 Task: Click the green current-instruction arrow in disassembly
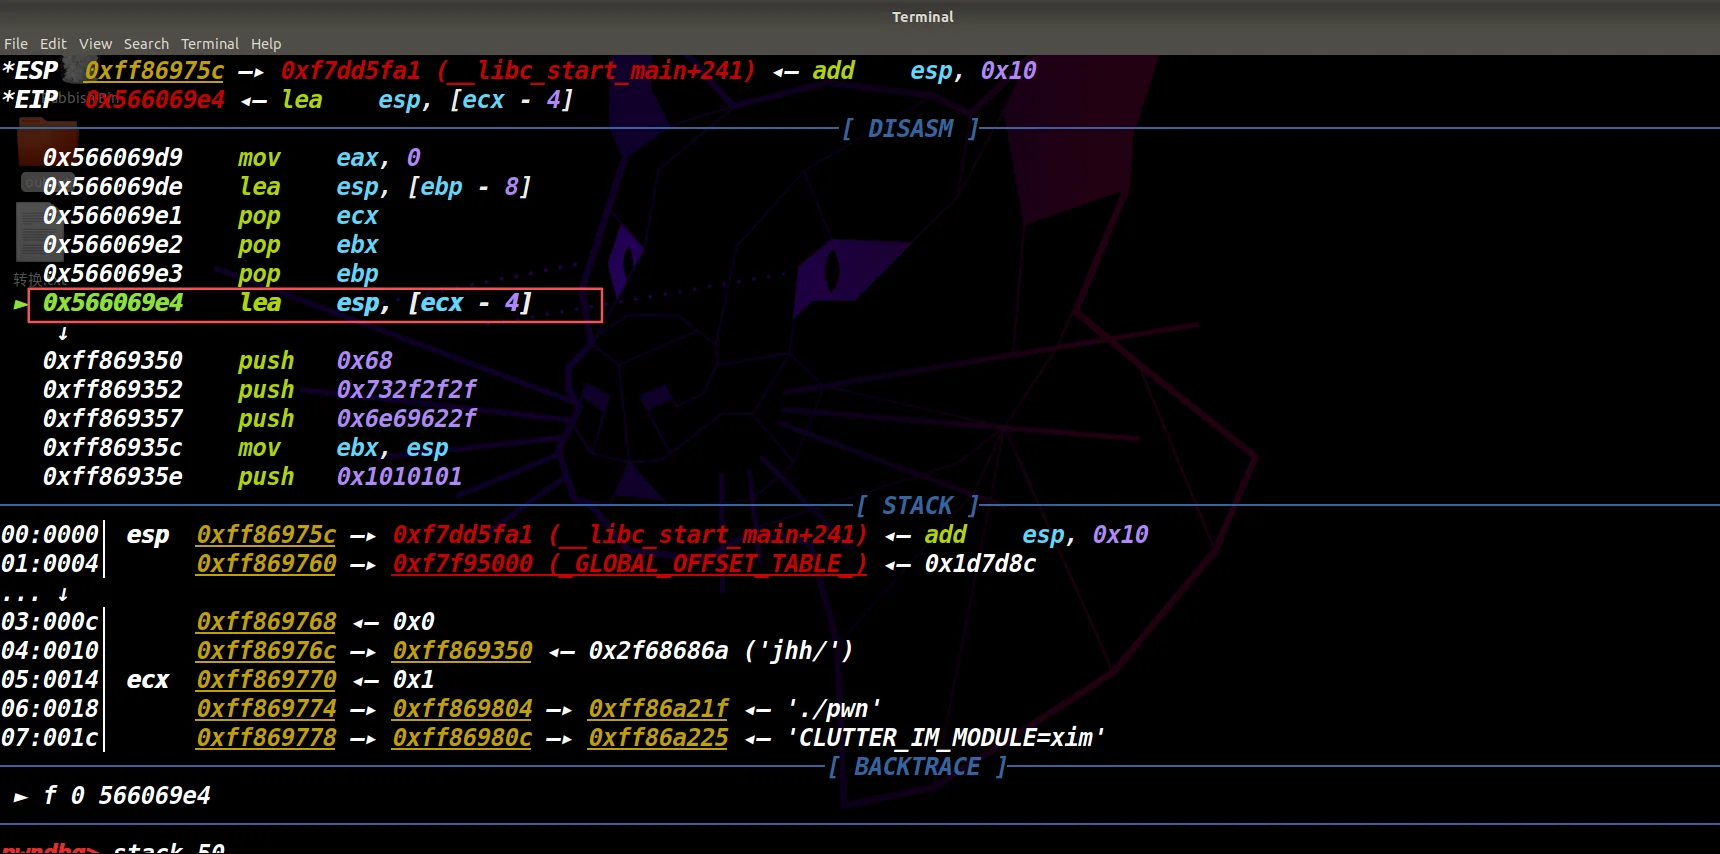[x=20, y=304]
